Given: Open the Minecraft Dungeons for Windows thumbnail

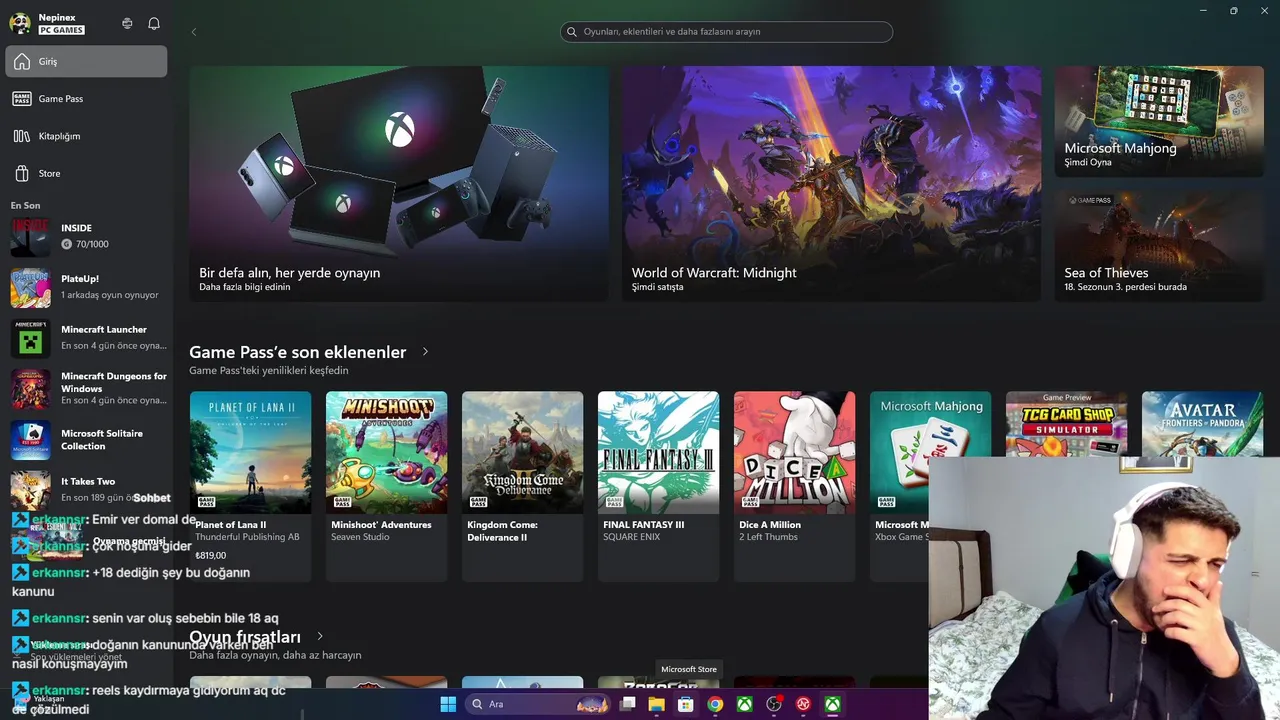Looking at the screenshot, I should [30, 388].
